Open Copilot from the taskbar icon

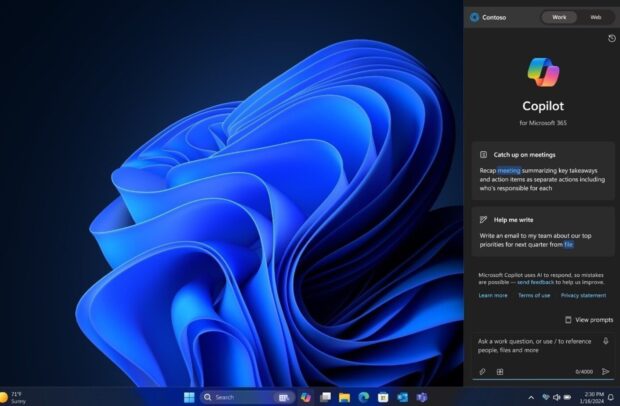coord(306,397)
